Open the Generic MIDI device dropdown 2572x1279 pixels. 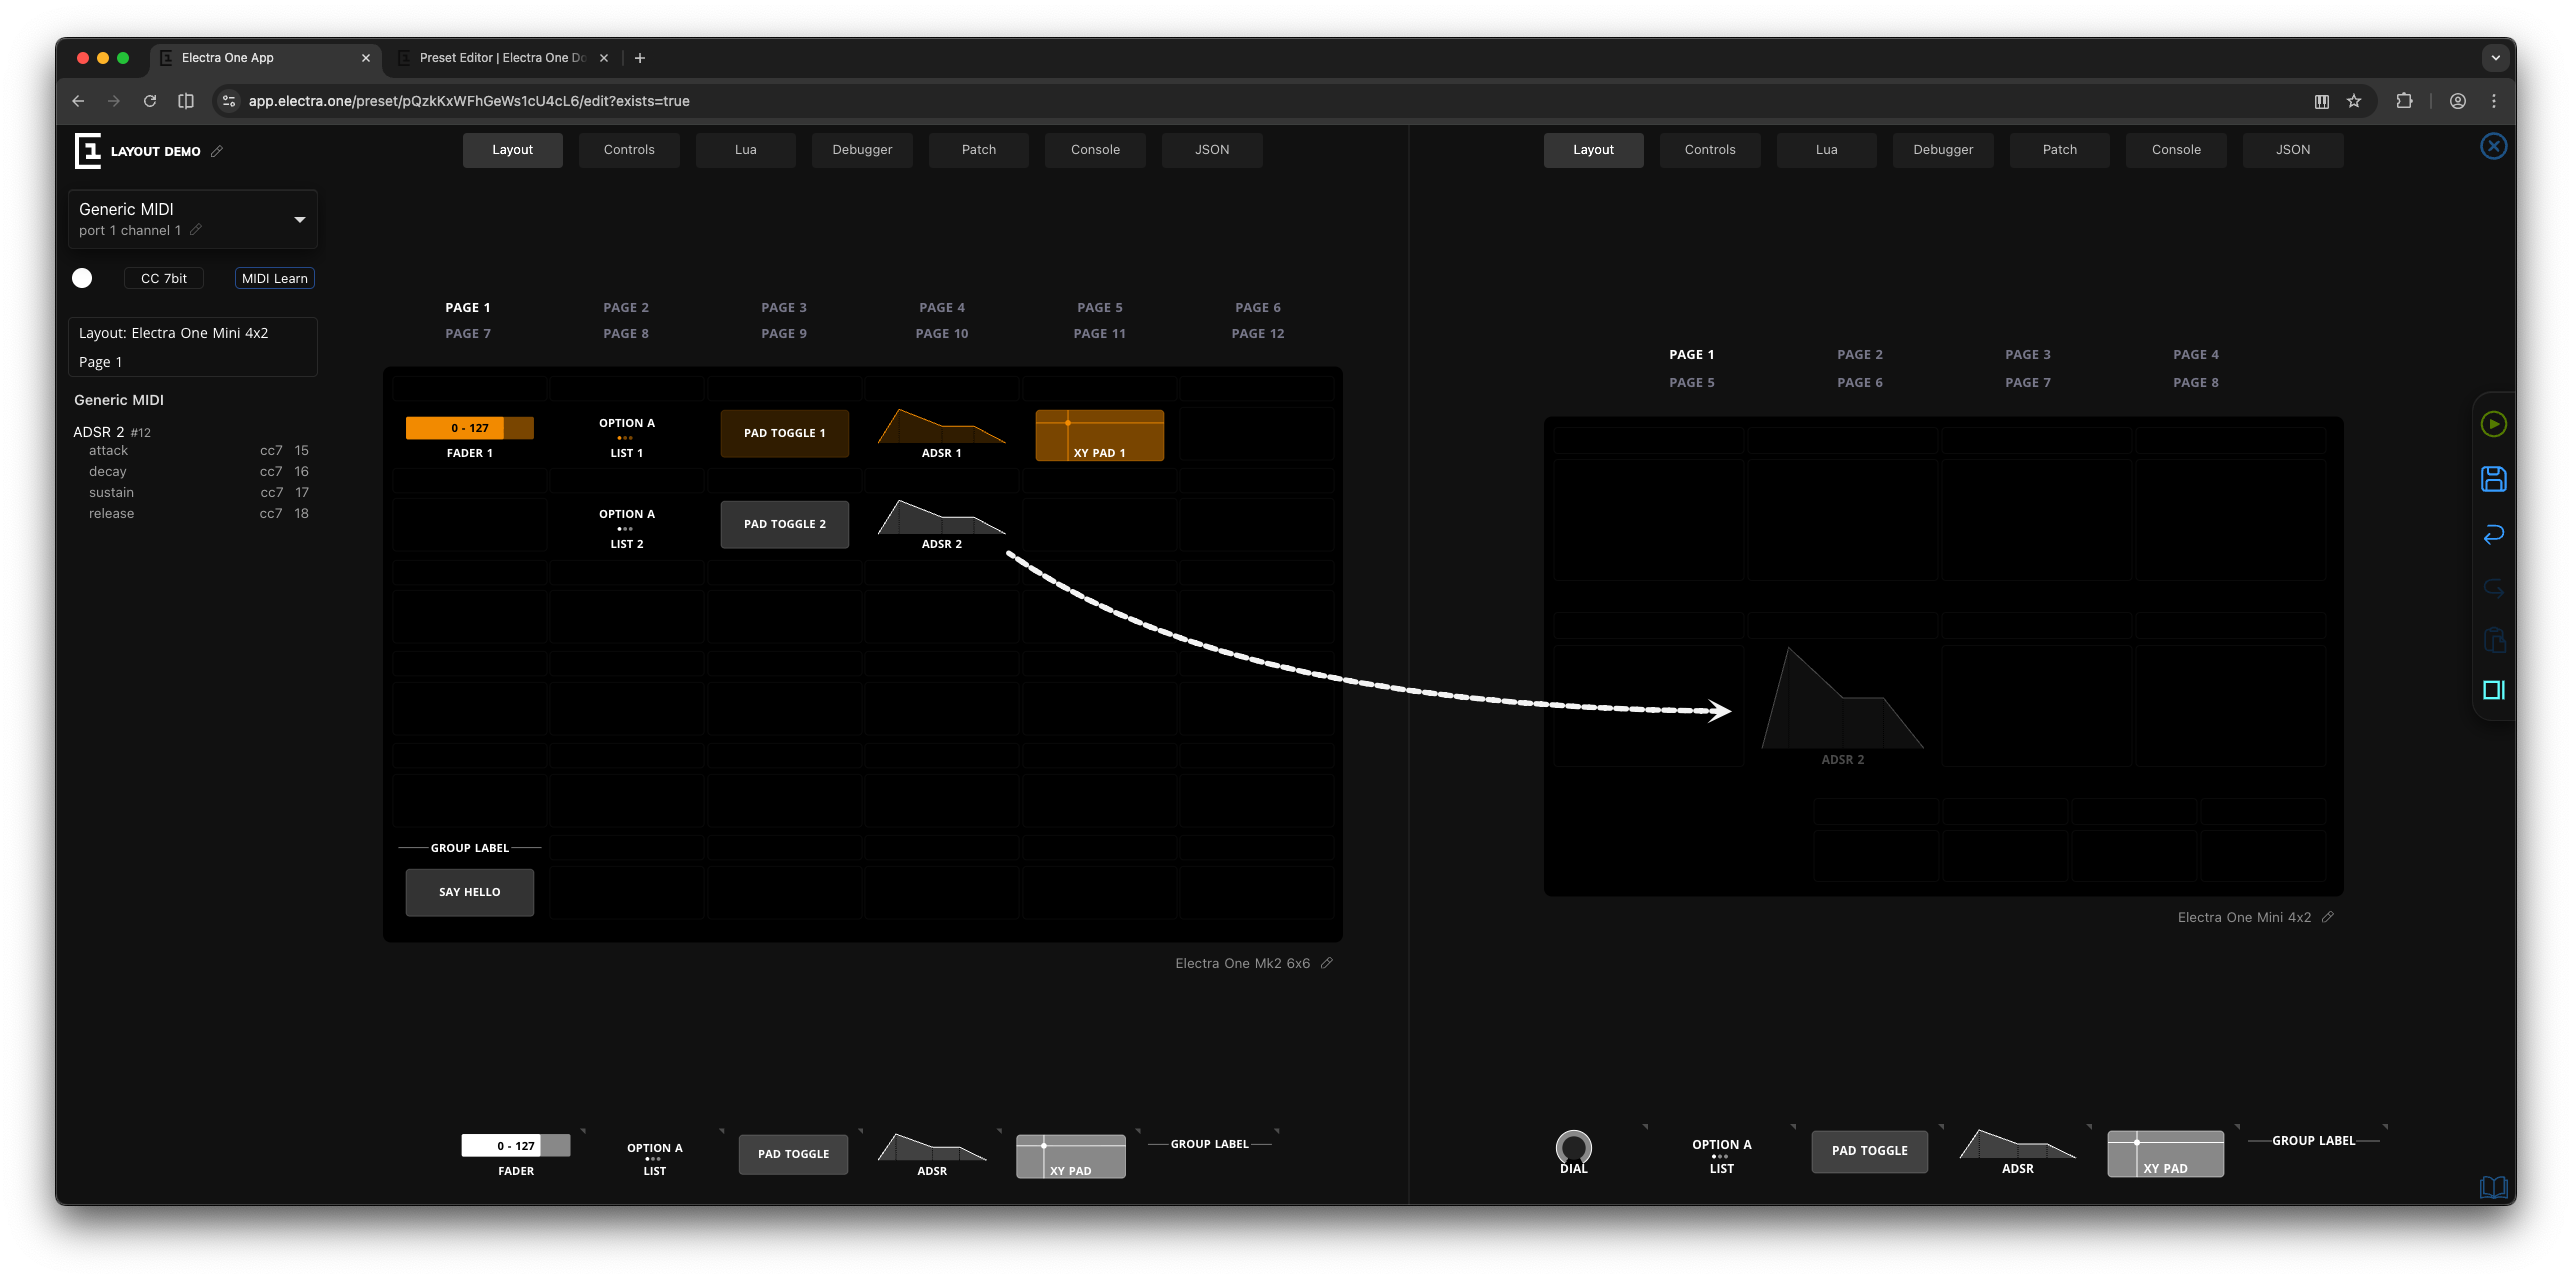click(298, 218)
